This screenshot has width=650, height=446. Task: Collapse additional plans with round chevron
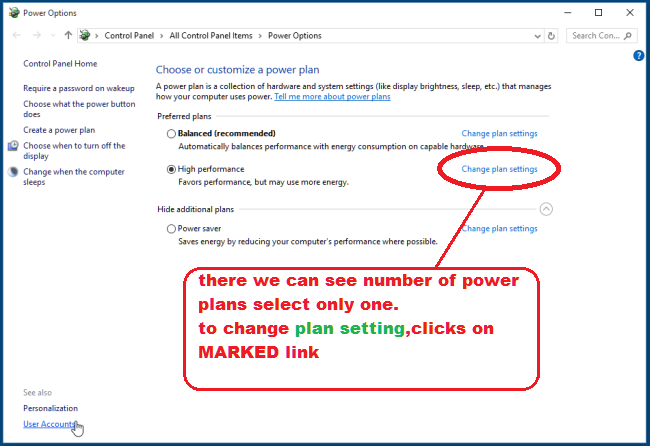[x=546, y=209]
